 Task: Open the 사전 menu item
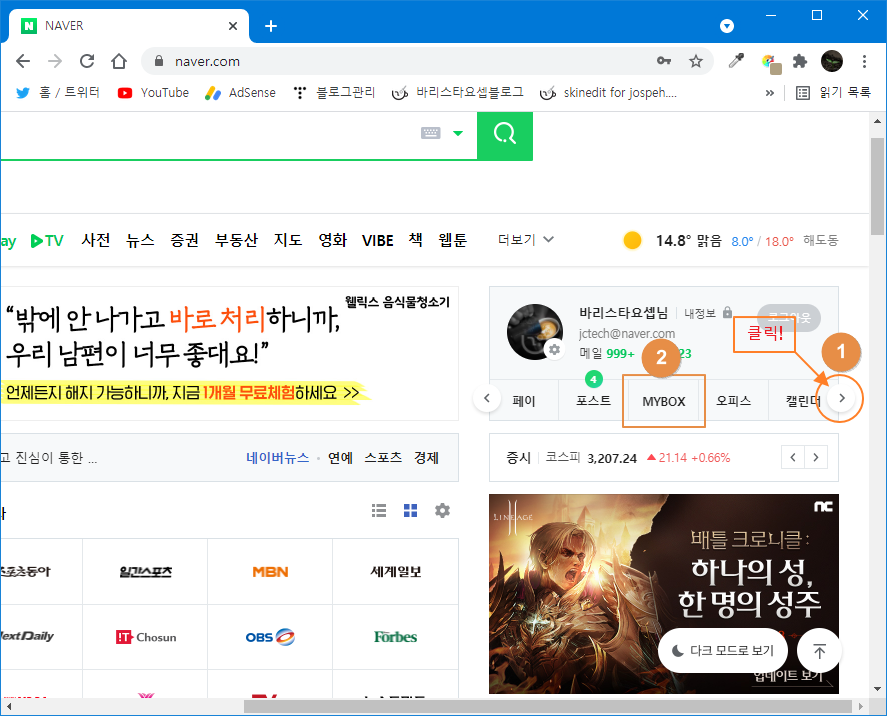(96, 240)
